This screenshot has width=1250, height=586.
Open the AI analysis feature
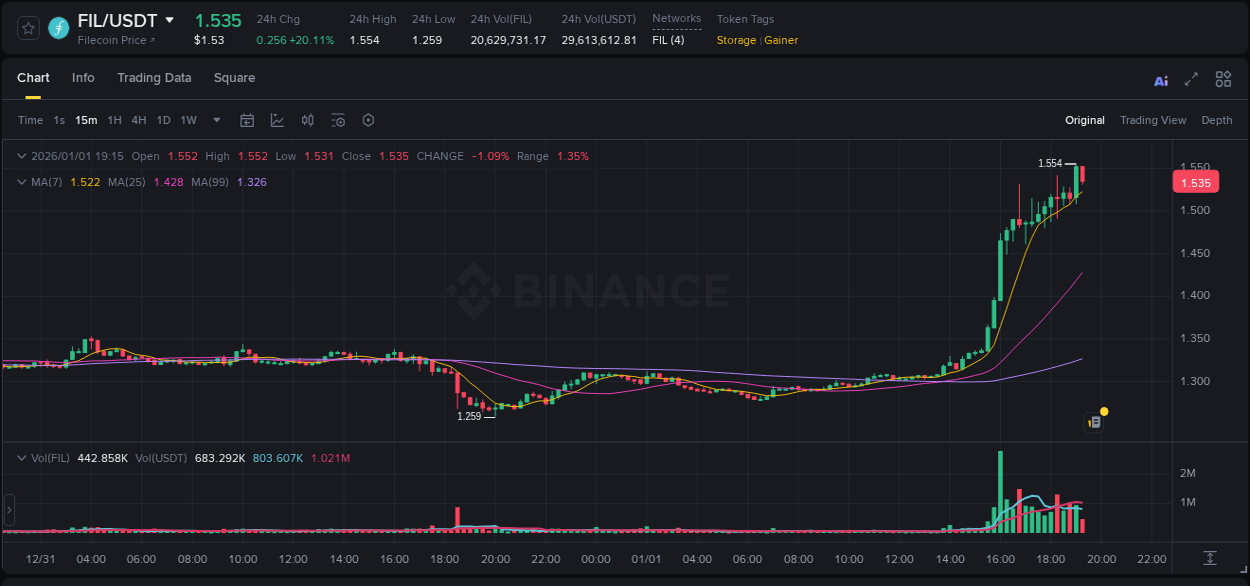(x=1160, y=79)
